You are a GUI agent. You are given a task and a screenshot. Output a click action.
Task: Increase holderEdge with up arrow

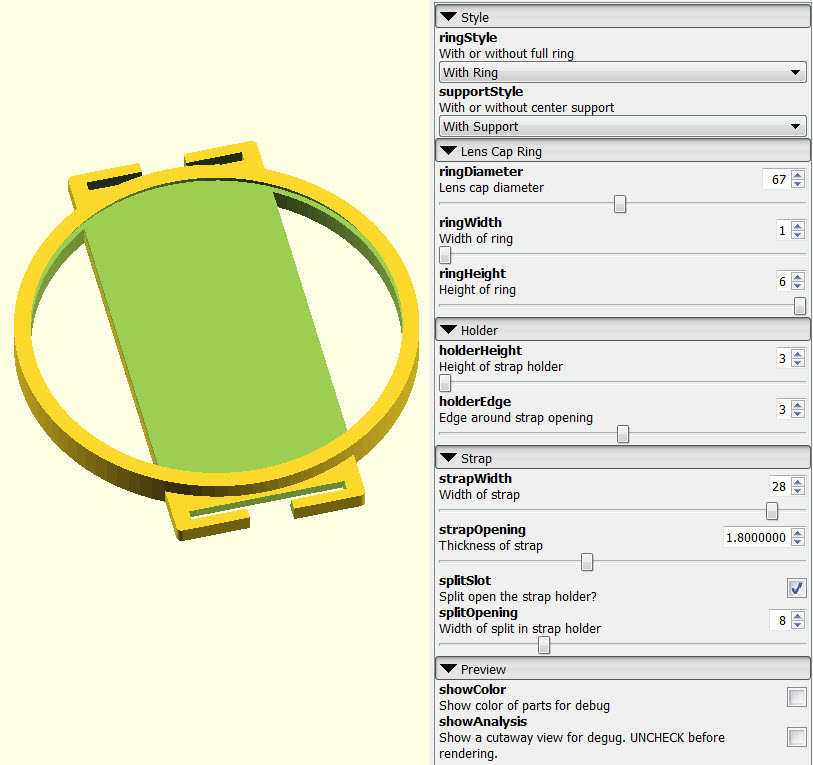tap(798, 405)
